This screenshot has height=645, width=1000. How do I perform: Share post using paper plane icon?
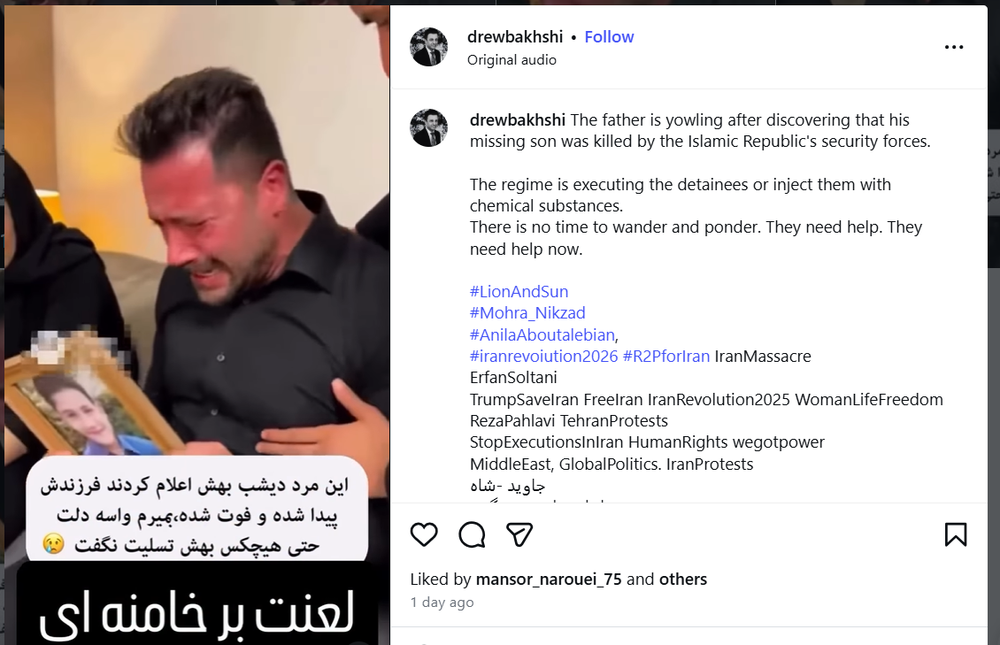519,535
